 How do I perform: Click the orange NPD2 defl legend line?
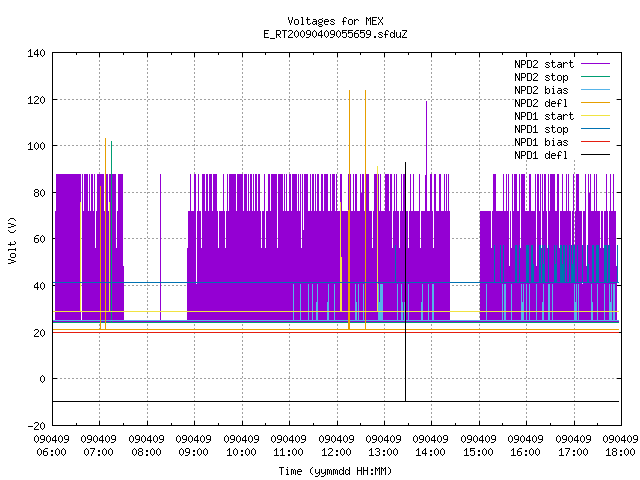pos(595,103)
